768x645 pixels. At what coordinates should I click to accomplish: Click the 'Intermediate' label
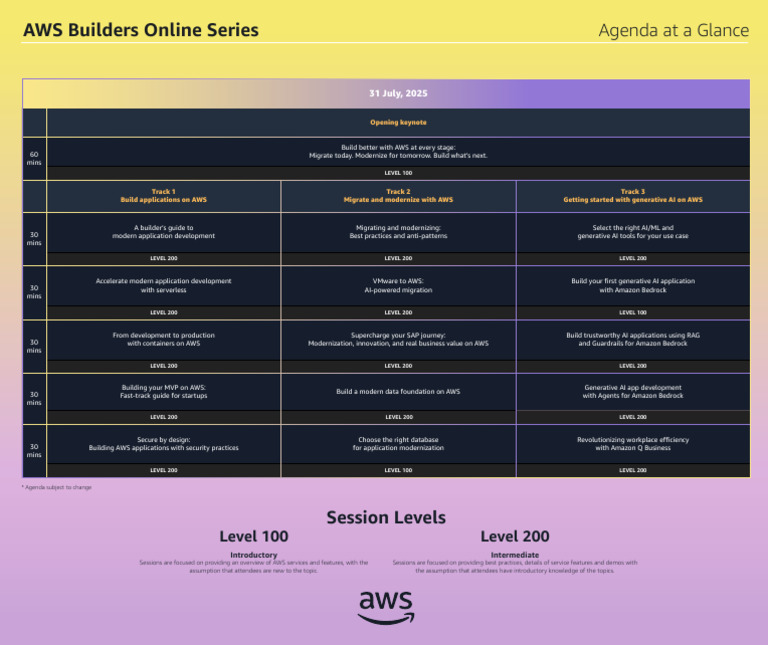[x=515, y=555]
